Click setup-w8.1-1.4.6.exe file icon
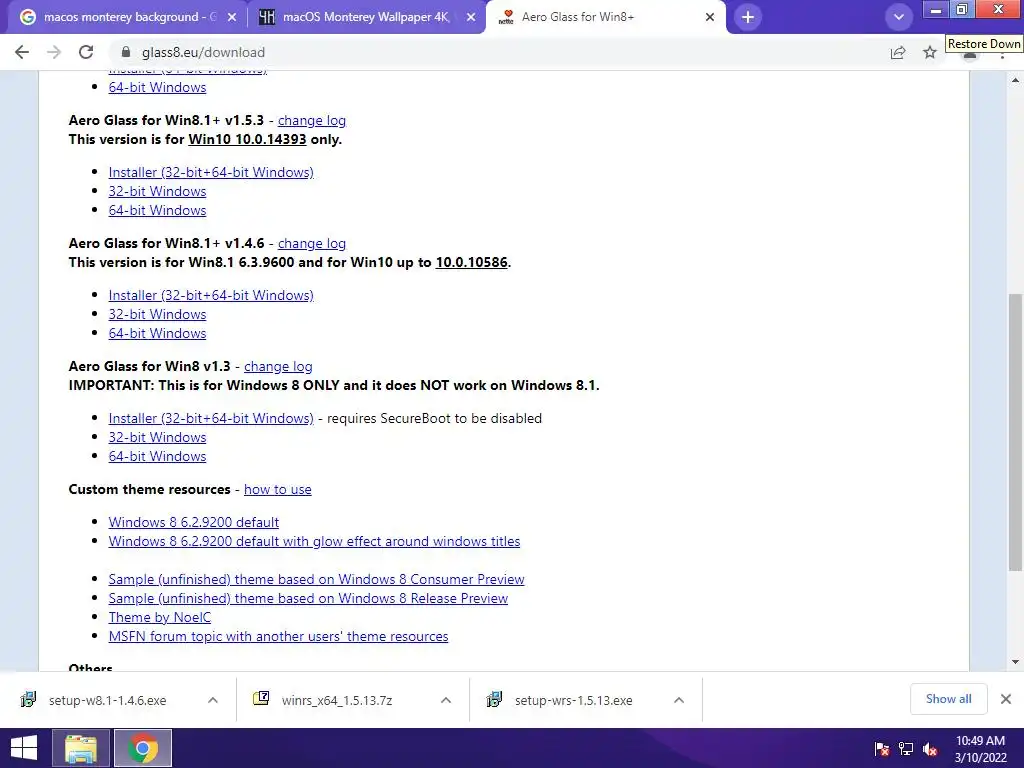Screen dimensions: 1024x768 (28, 699)
